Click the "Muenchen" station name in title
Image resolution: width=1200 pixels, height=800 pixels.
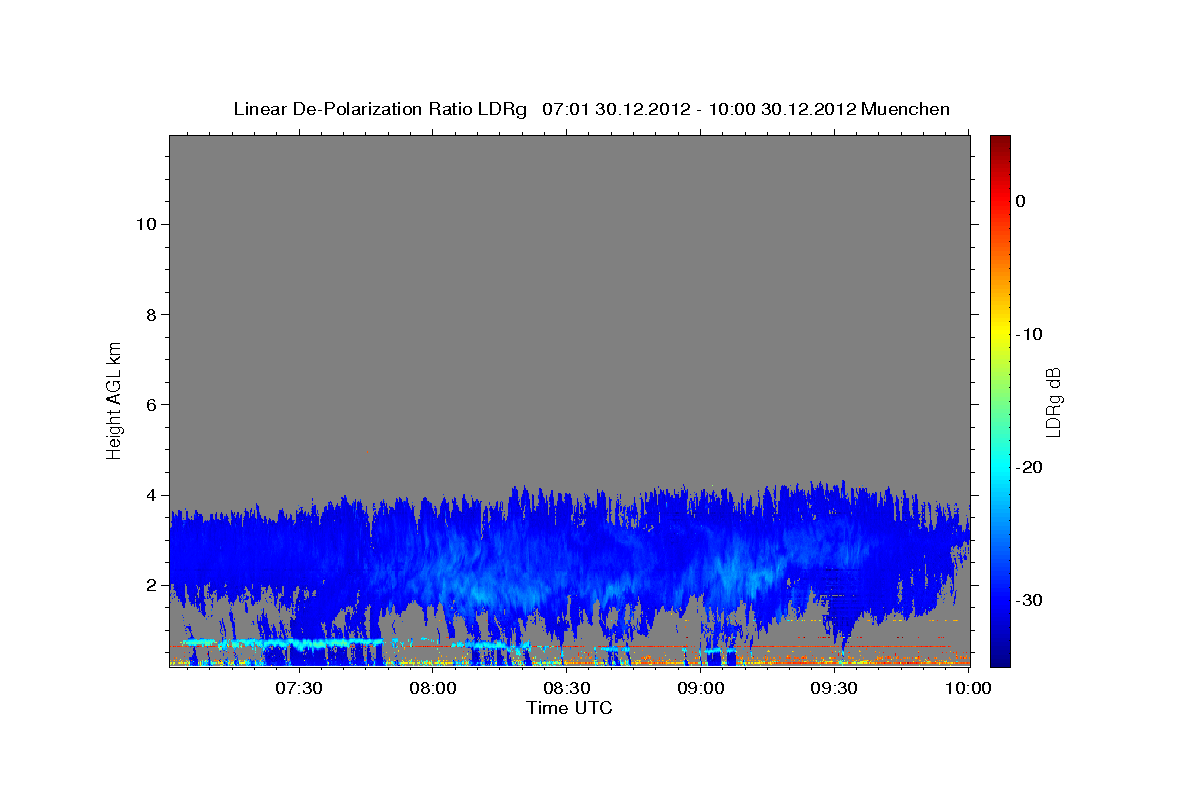coord(906,109)
